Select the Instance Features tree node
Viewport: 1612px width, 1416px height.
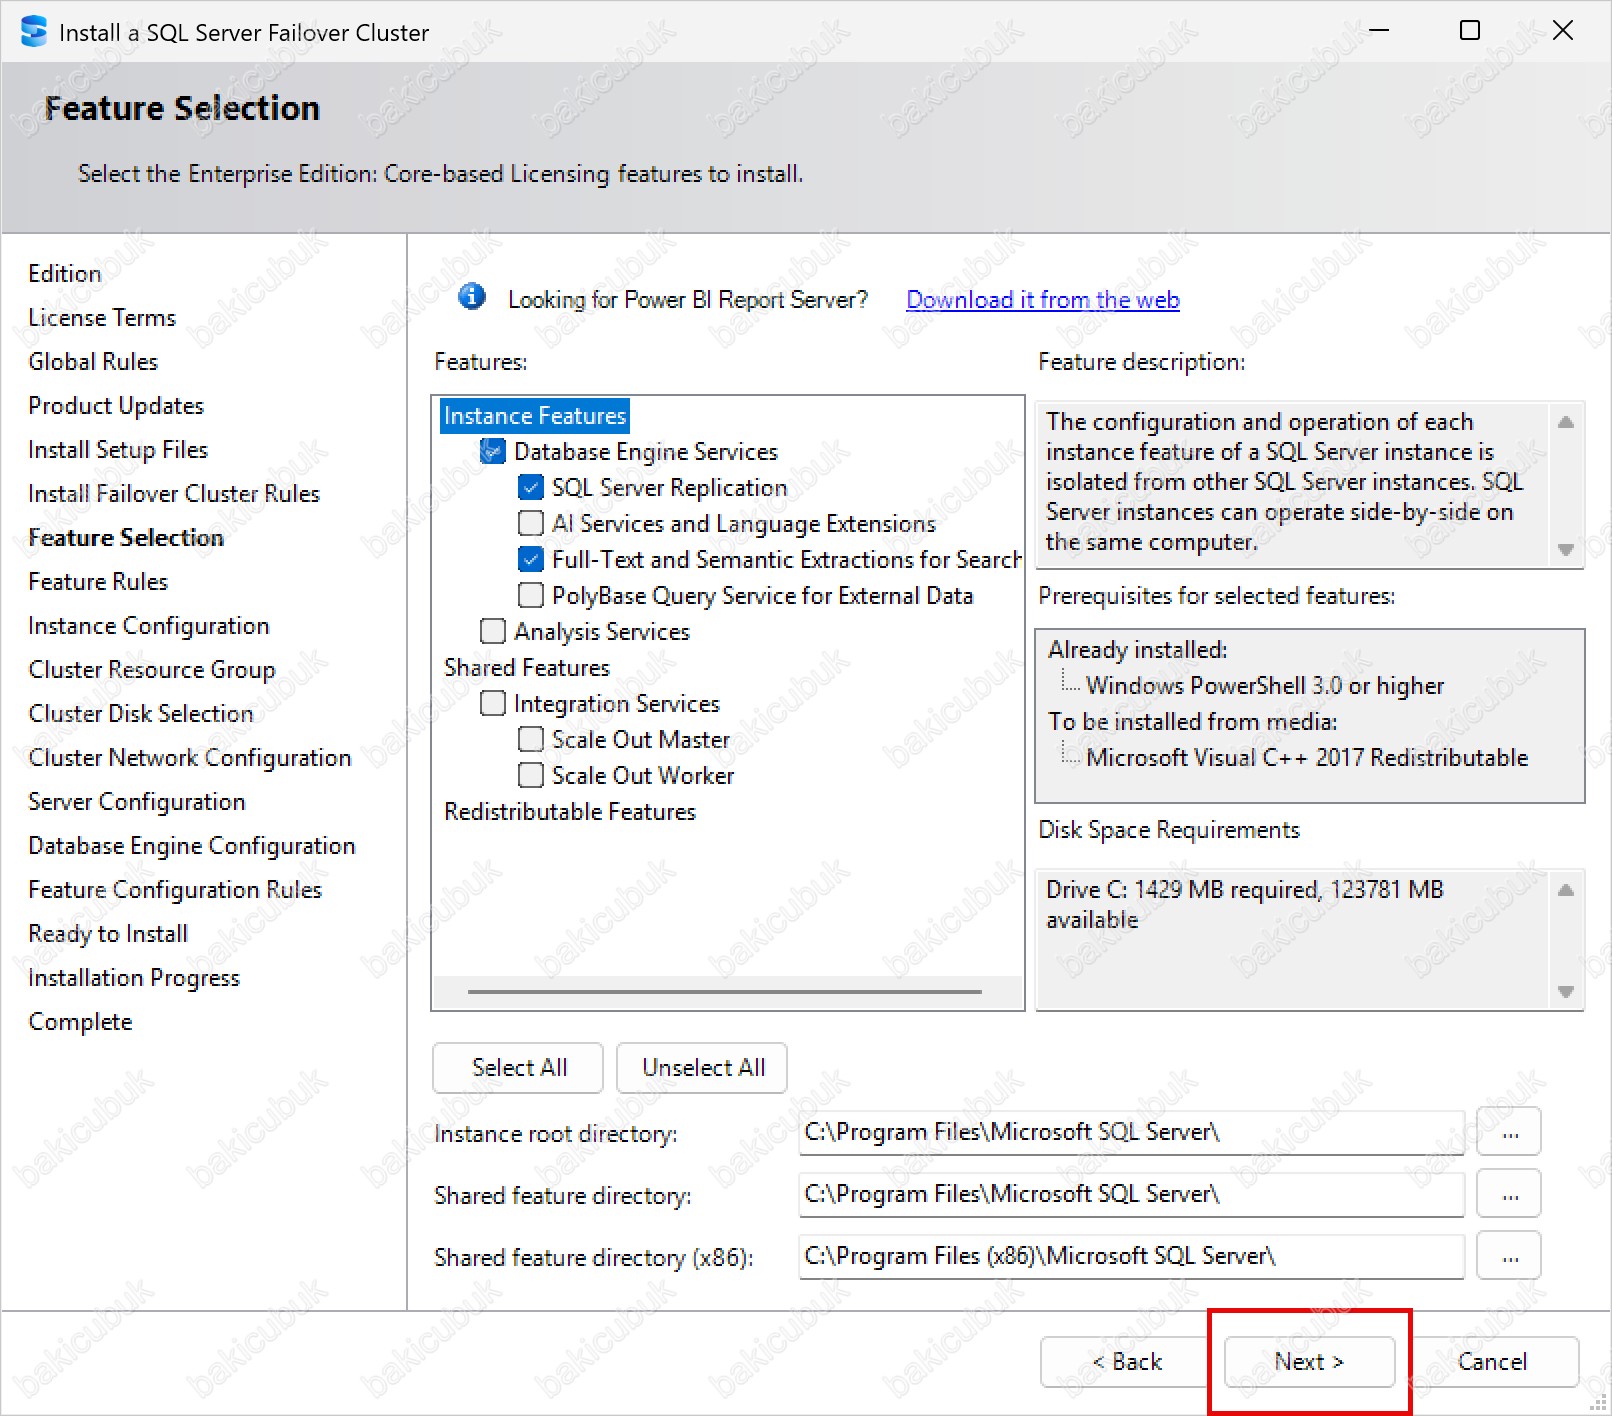[x=535, y=416]
